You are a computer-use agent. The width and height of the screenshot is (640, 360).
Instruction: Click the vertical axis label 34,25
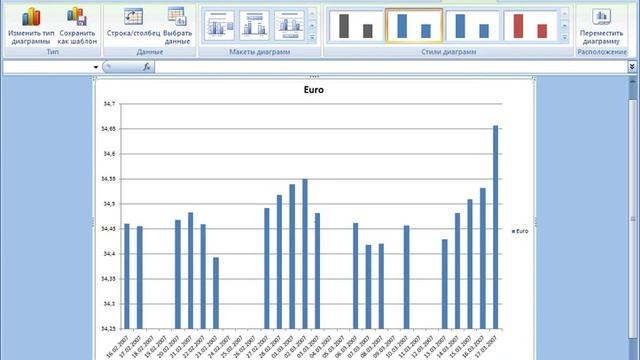[108, 329]
